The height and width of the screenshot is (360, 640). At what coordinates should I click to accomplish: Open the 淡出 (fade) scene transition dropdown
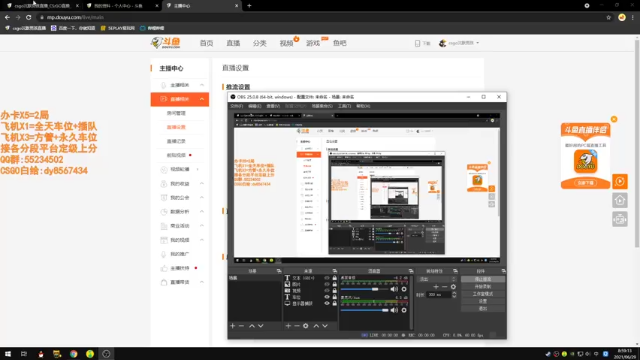pyautogui.click(x=437, y=279)
